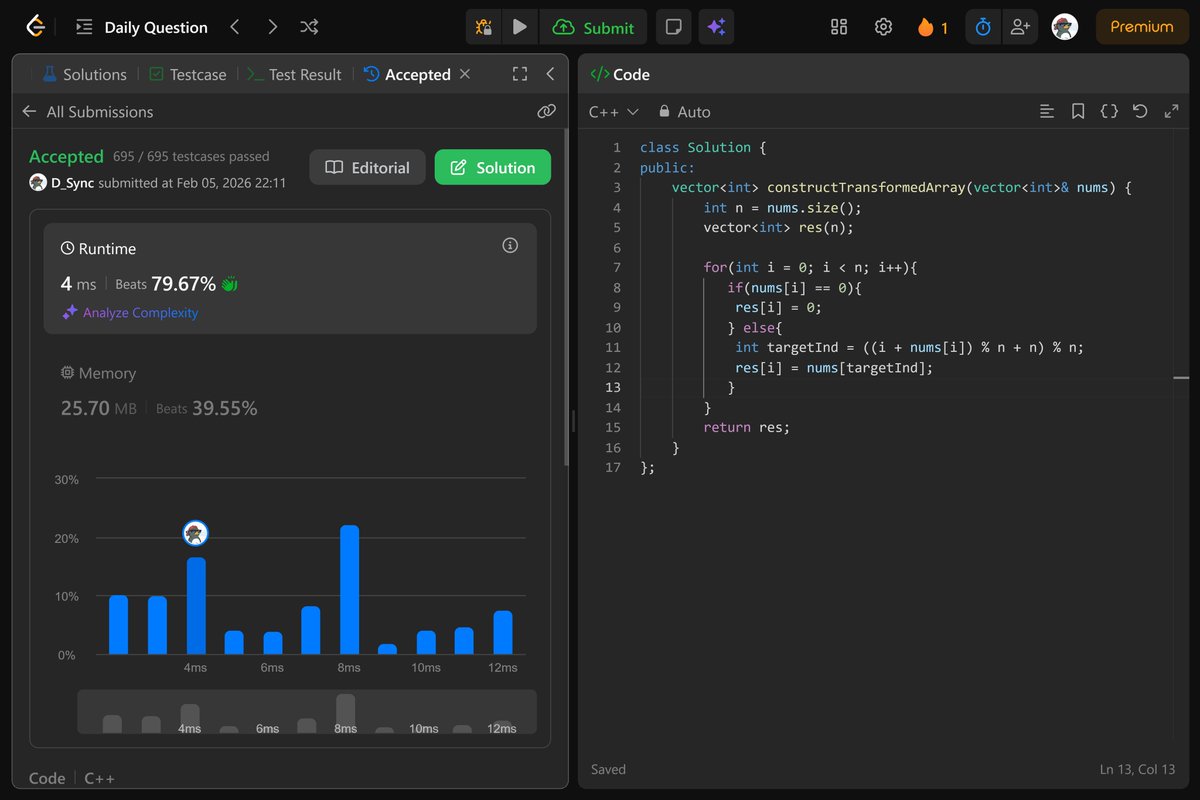Click the chart range selector mini-map
1200x800 pixels.
[307, 712]
